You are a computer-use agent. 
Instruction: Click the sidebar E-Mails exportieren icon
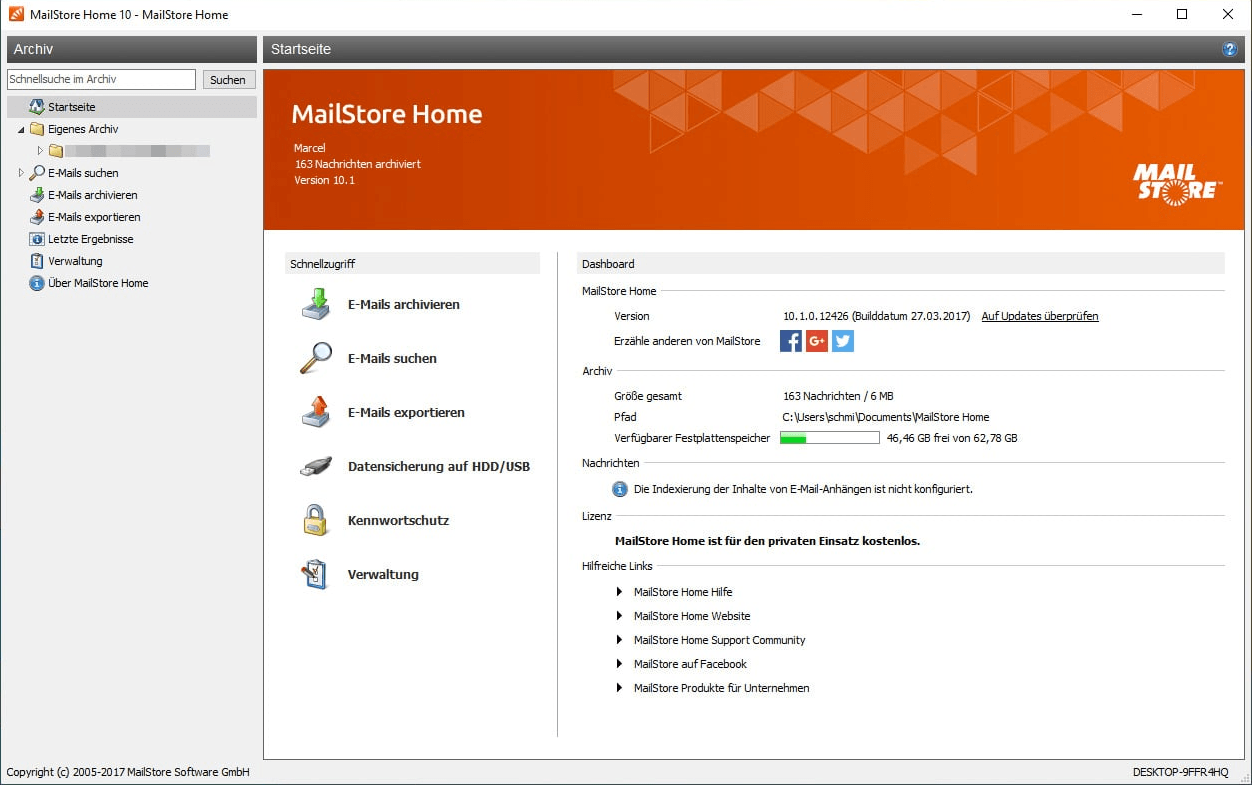tap(37, 217)
